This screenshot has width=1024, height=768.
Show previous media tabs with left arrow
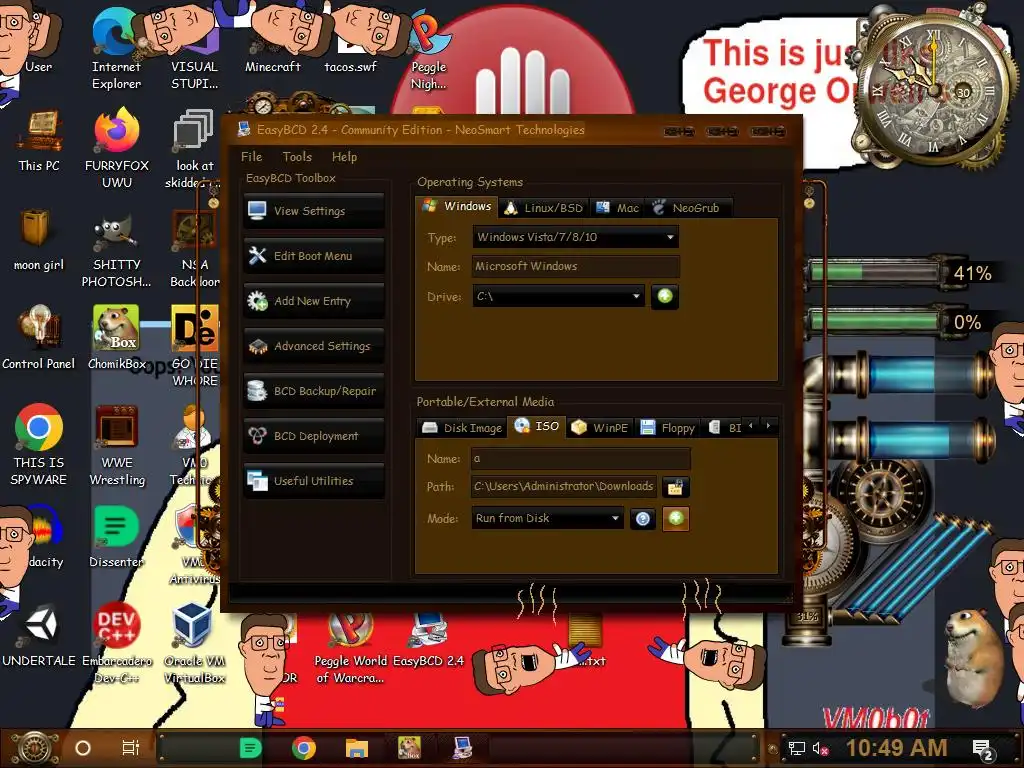751,426
